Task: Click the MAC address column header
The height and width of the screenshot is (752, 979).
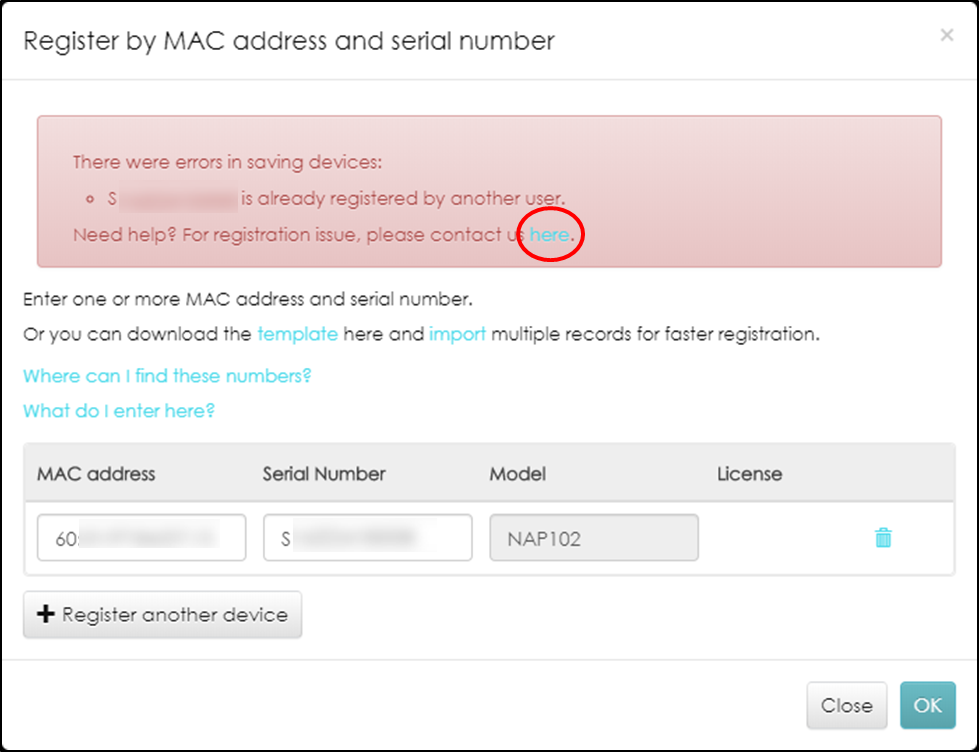Action: tap(96, 473)
